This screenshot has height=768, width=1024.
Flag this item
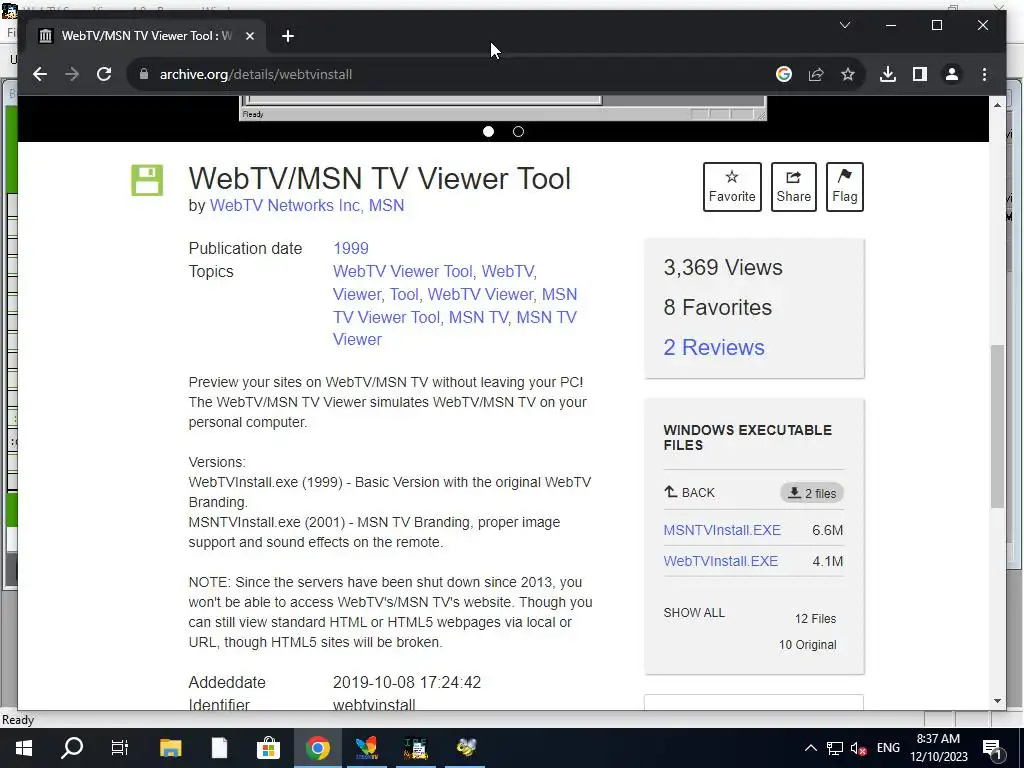pos(844,187)
